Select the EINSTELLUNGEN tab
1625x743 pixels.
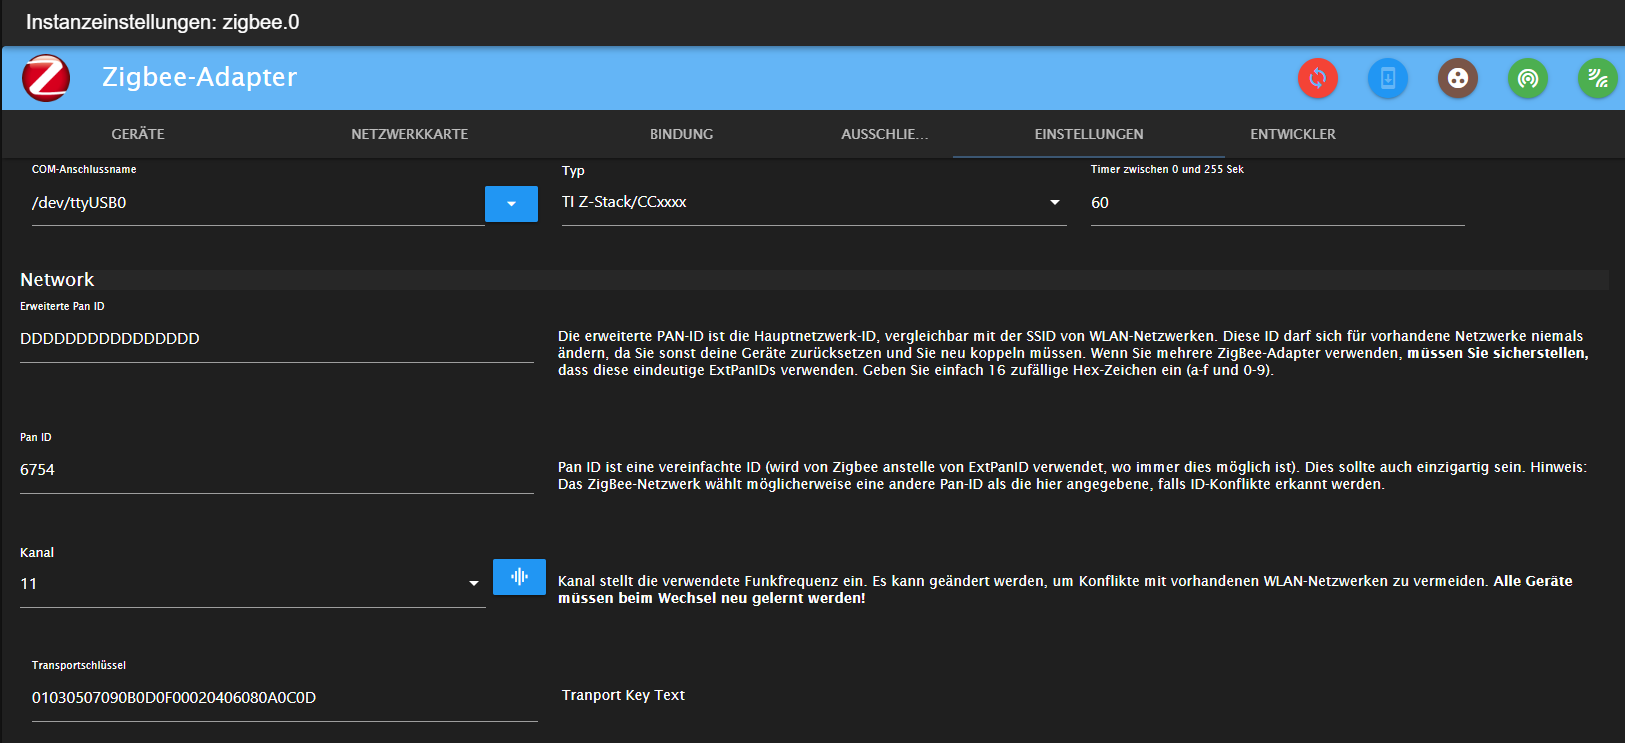[x=1089, y=134]
